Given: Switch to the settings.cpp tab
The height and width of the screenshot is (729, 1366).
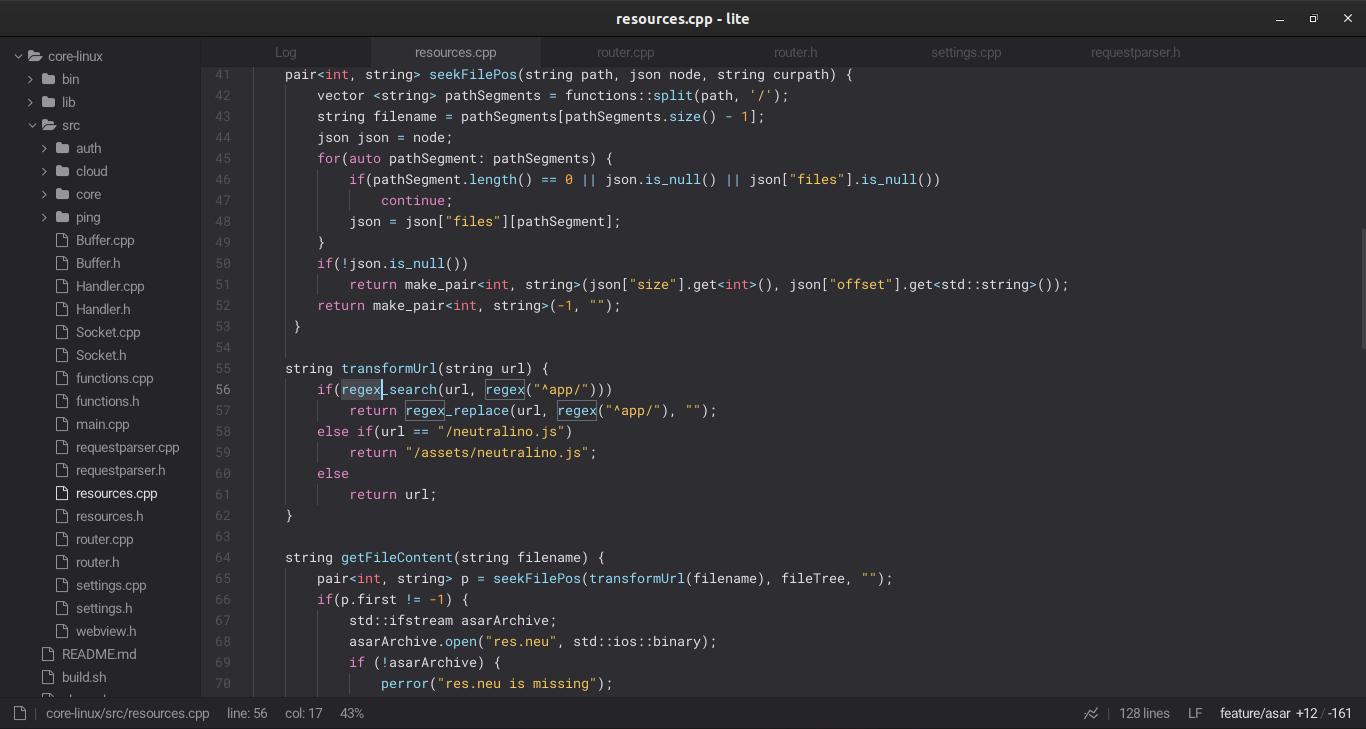Looking at the screenshot, I should [966, 52].
